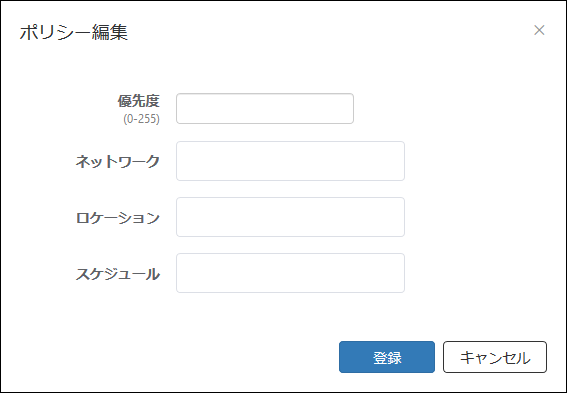
Task: Click inside the スケジュール field
Action: tap(290, 273)
